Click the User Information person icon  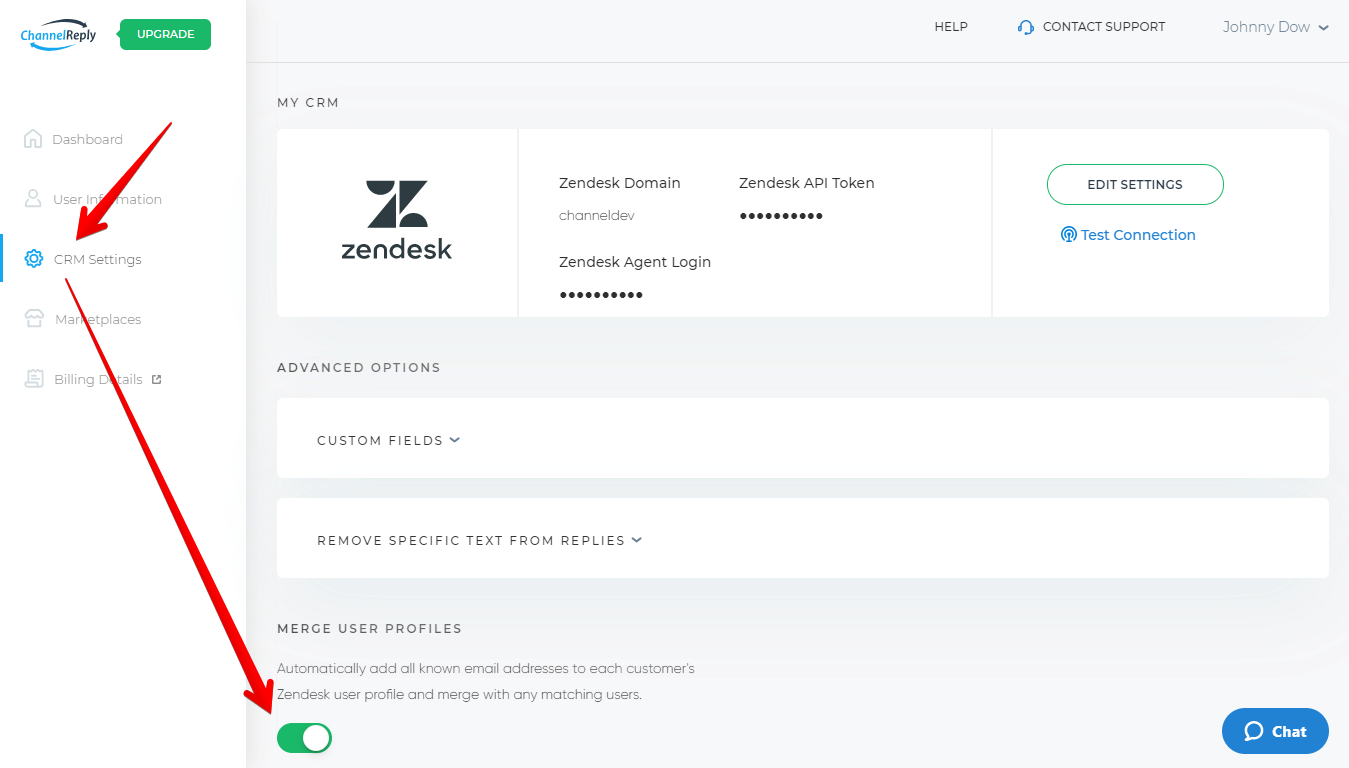tap(33, 199)
